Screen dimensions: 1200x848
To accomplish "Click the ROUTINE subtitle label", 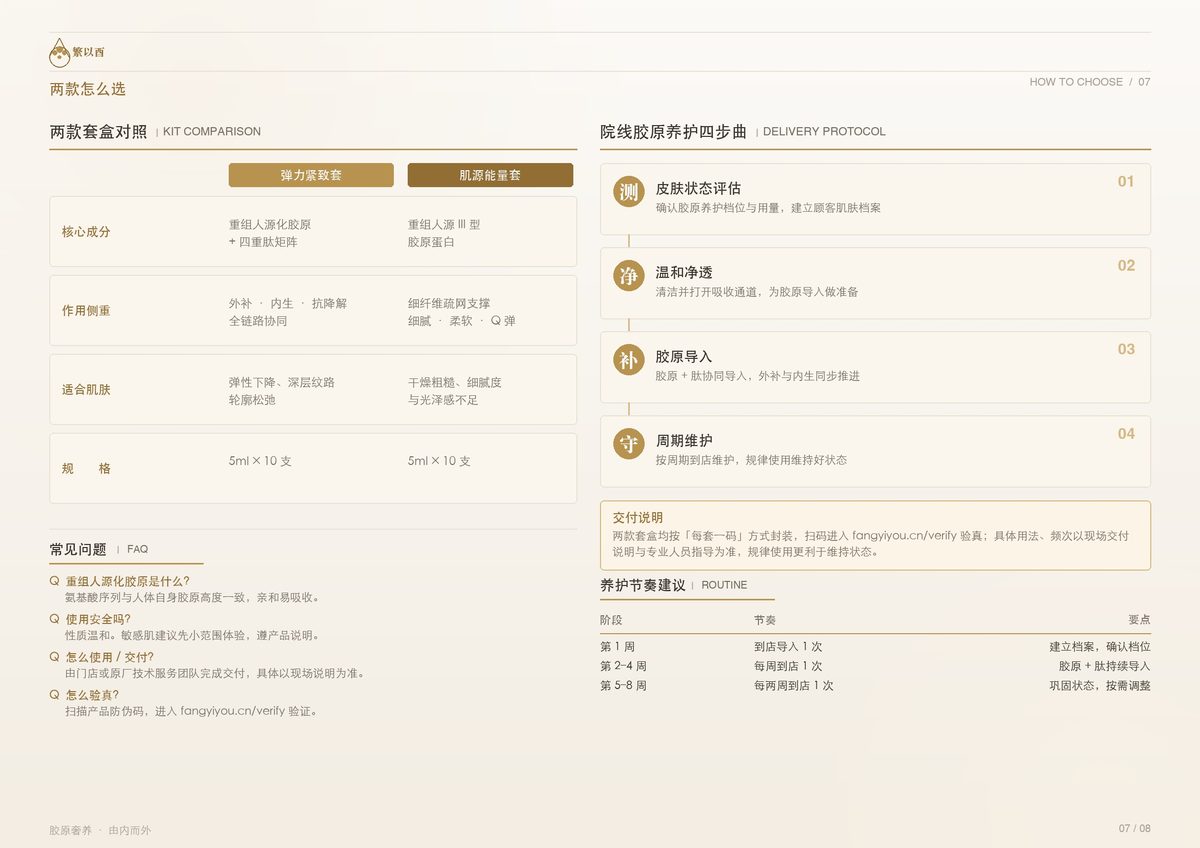I will (724, 585).
